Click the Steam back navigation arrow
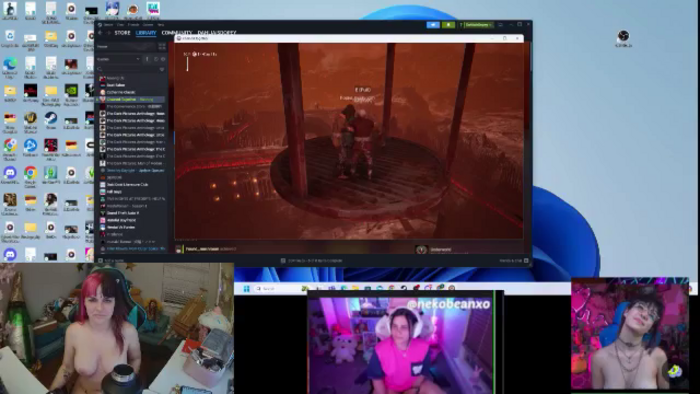The image size is (700, 394). click(100, 33)
